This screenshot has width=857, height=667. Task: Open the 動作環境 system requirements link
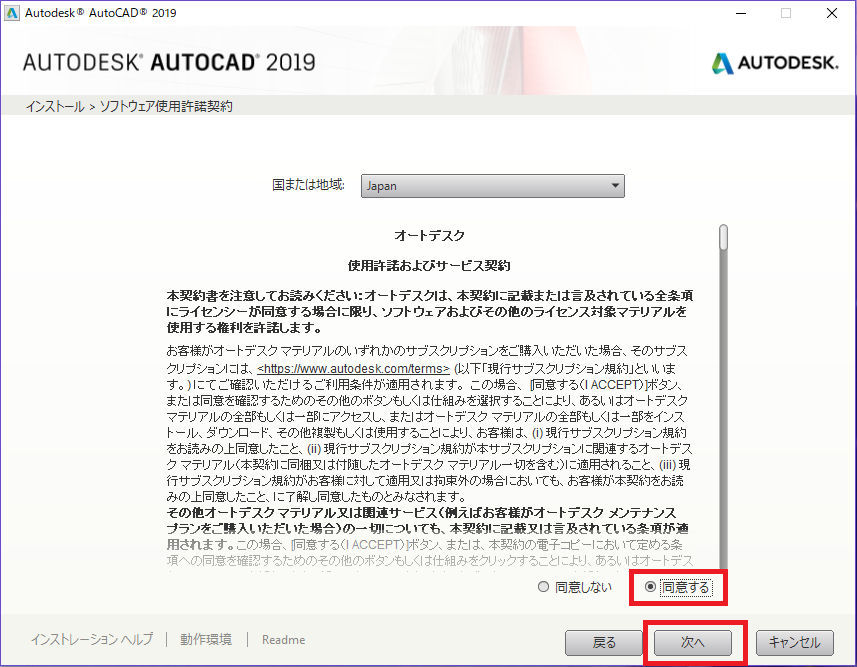(206, 639)
